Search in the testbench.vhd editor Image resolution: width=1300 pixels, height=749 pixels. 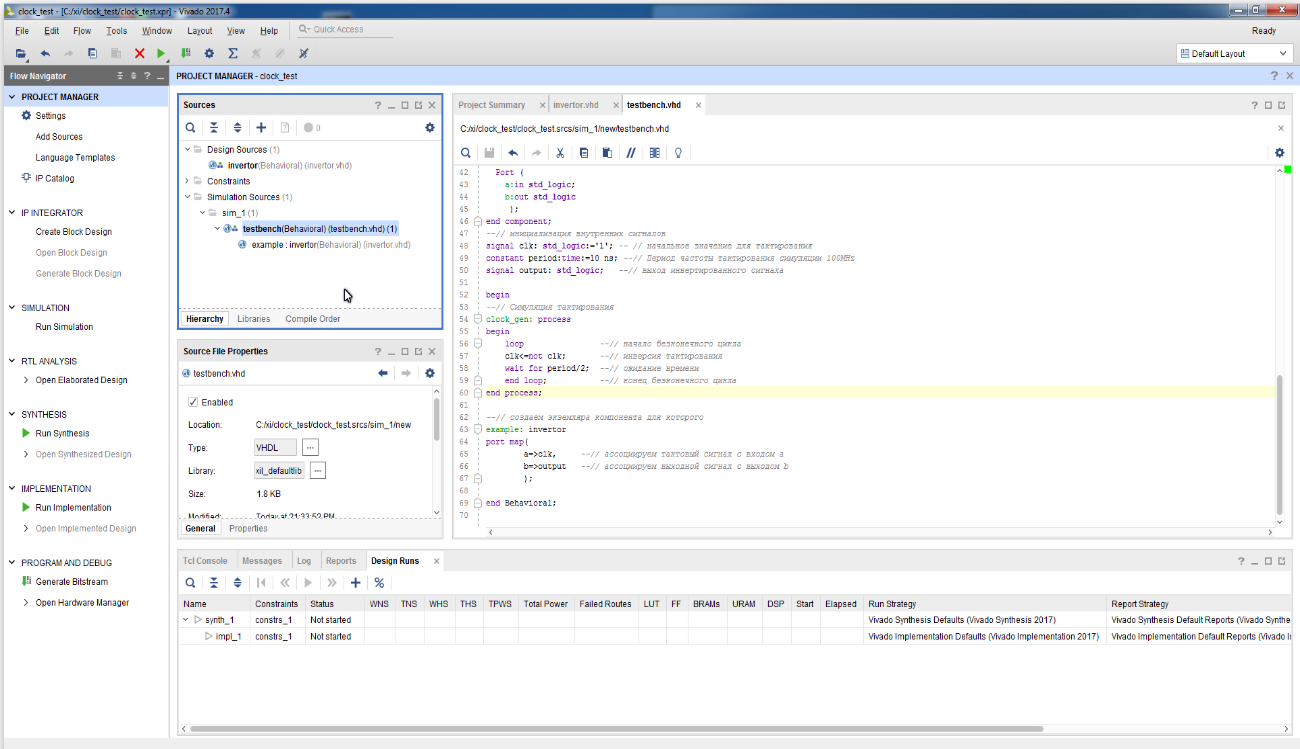(465, 153)
